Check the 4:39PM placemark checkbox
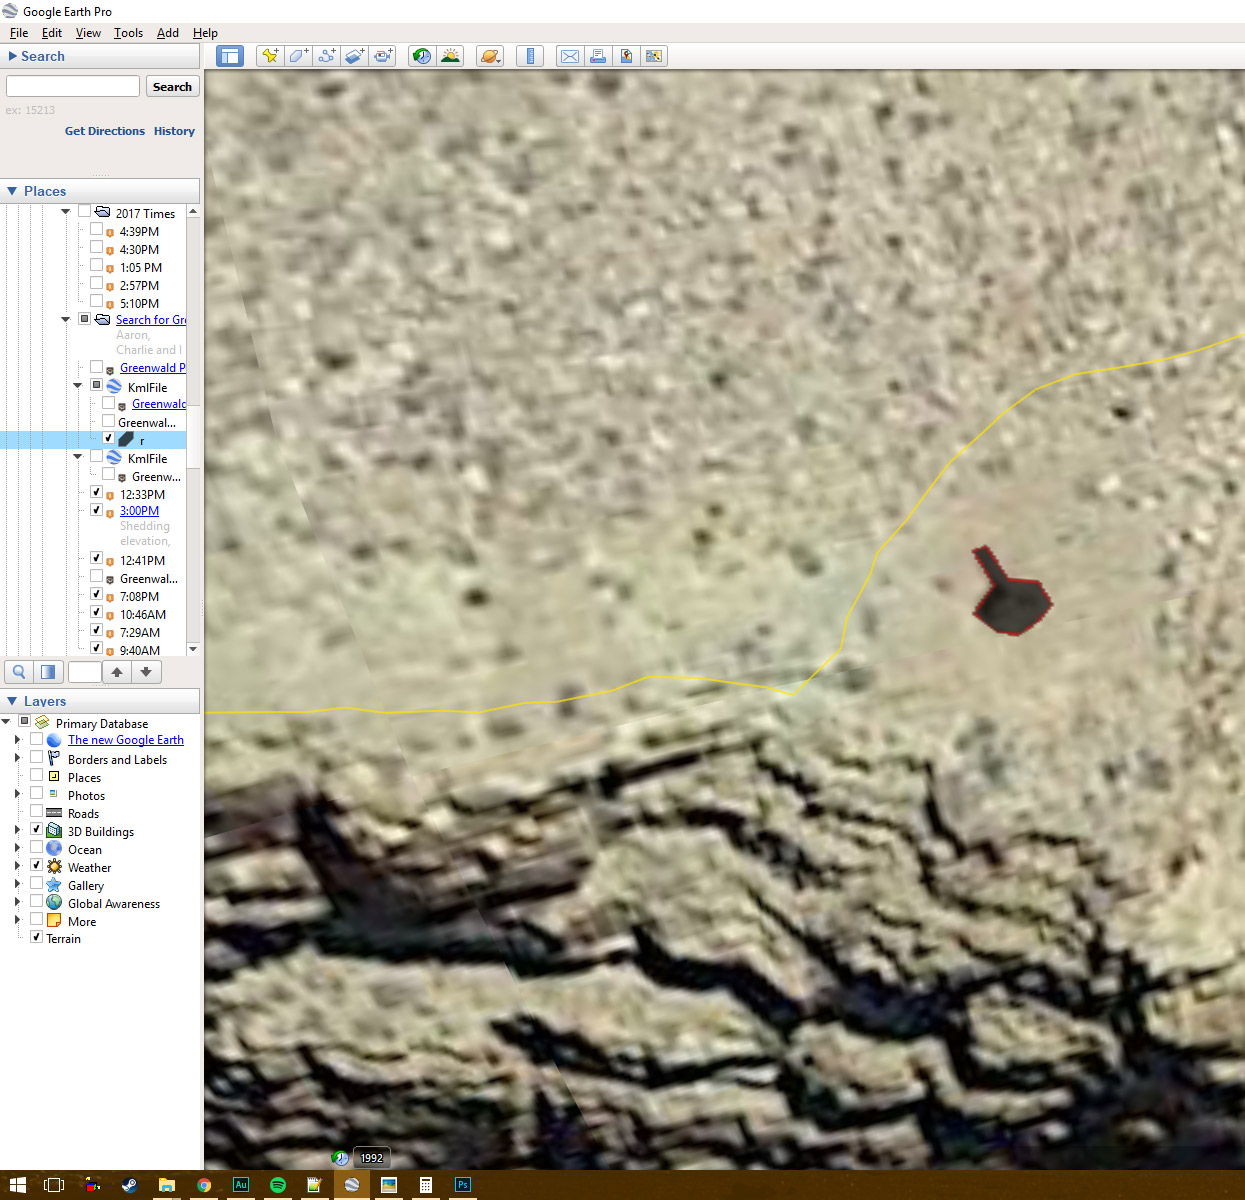The height and width of the screenshot is (1200, 1245). coord(96,230)
